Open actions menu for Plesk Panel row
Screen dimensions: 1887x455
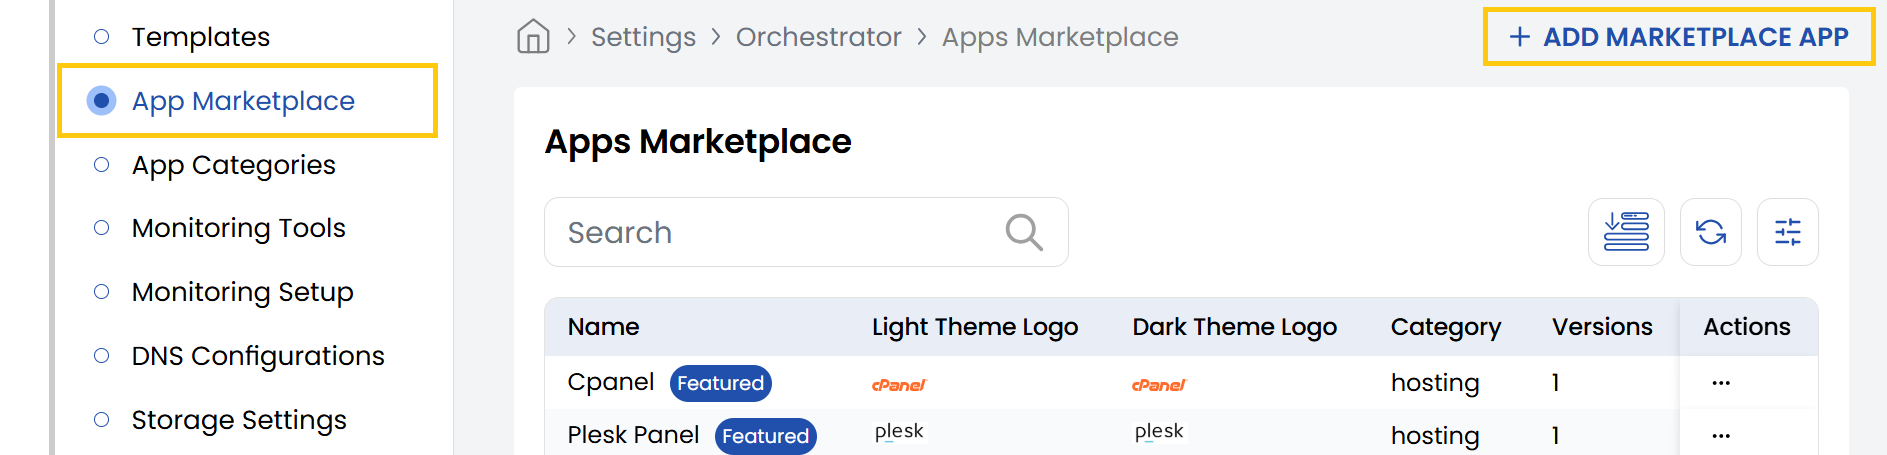coord(1720,436)
